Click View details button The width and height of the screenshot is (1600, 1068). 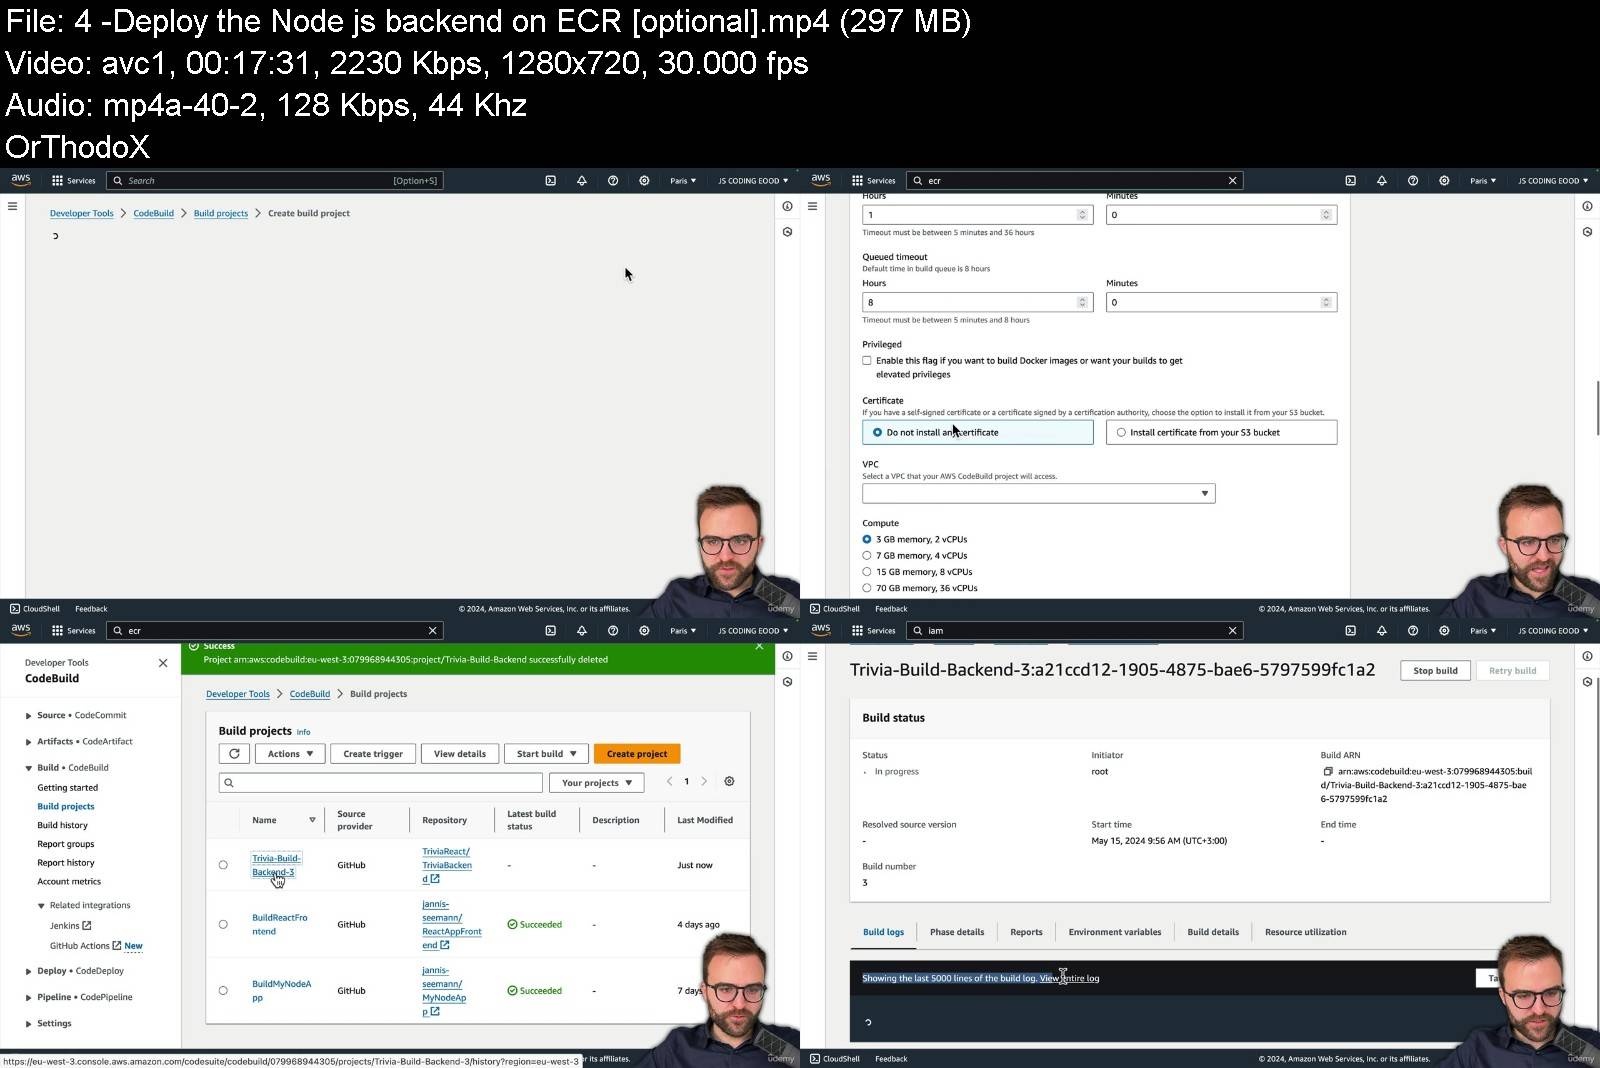(460, 754)
